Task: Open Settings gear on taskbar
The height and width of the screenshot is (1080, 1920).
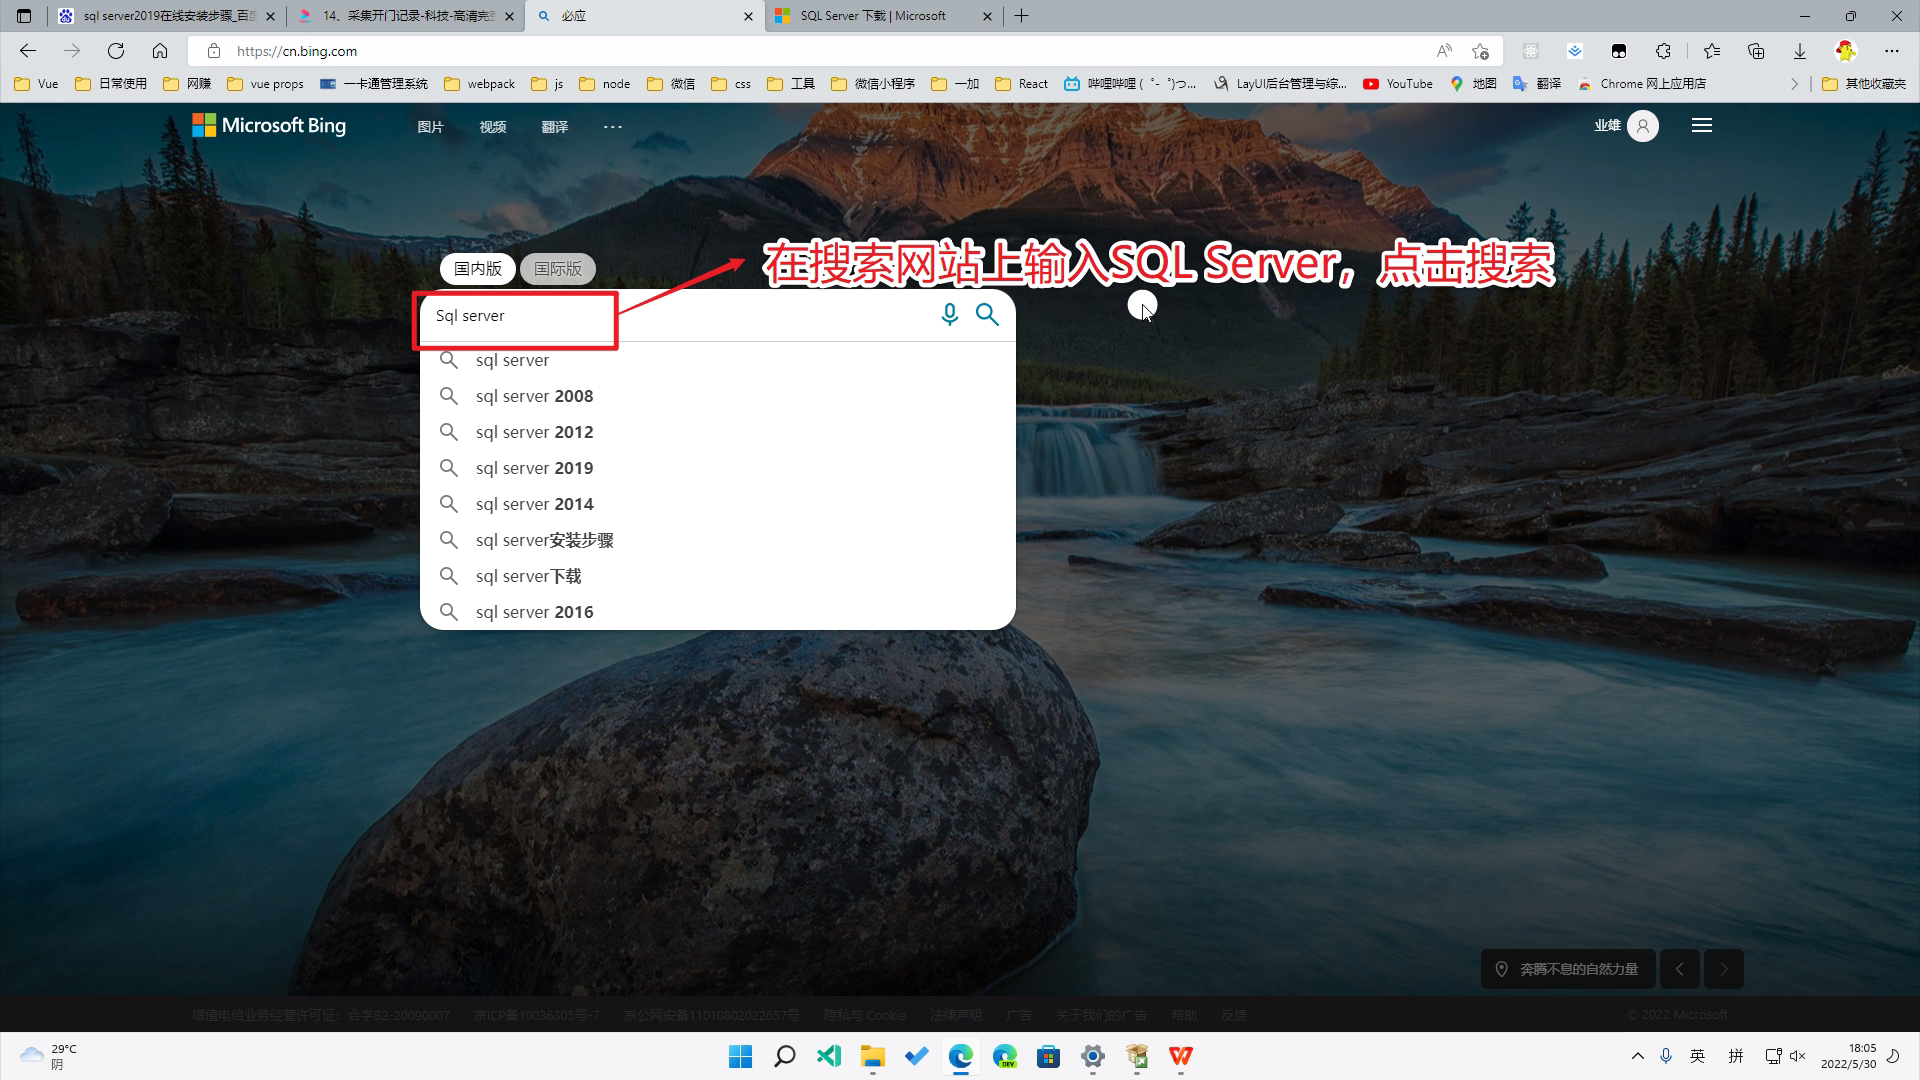Action: [1093, 1056]
